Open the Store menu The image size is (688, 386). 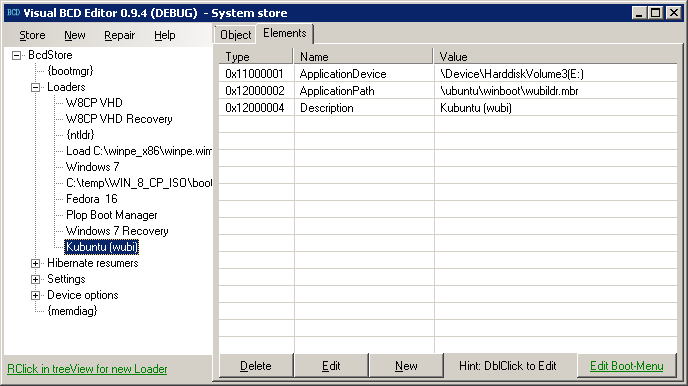[32, 35]
